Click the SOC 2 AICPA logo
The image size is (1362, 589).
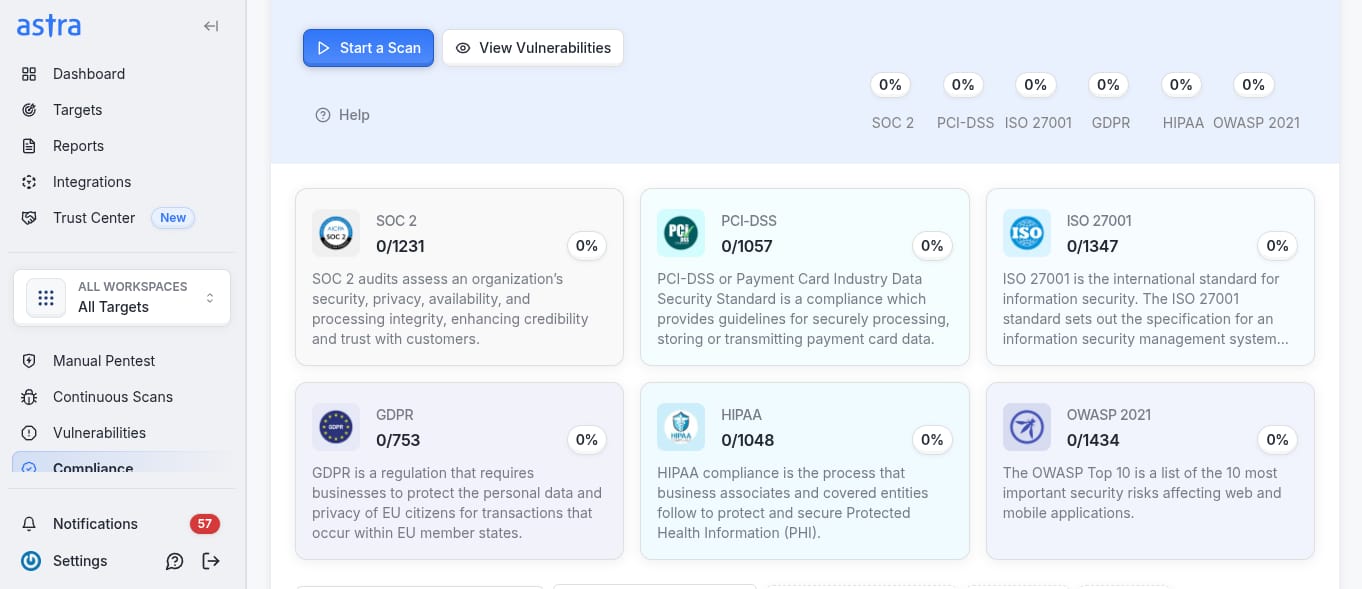point(336,233)
